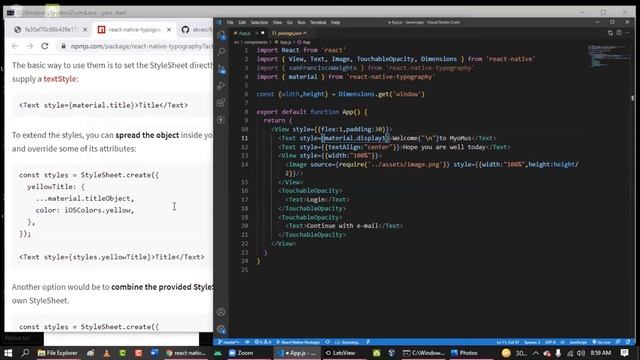Click the sixth VS Code activity bar icon, below Extensions
The width and height of the screenshot is (640, 360).
(221, 120)
